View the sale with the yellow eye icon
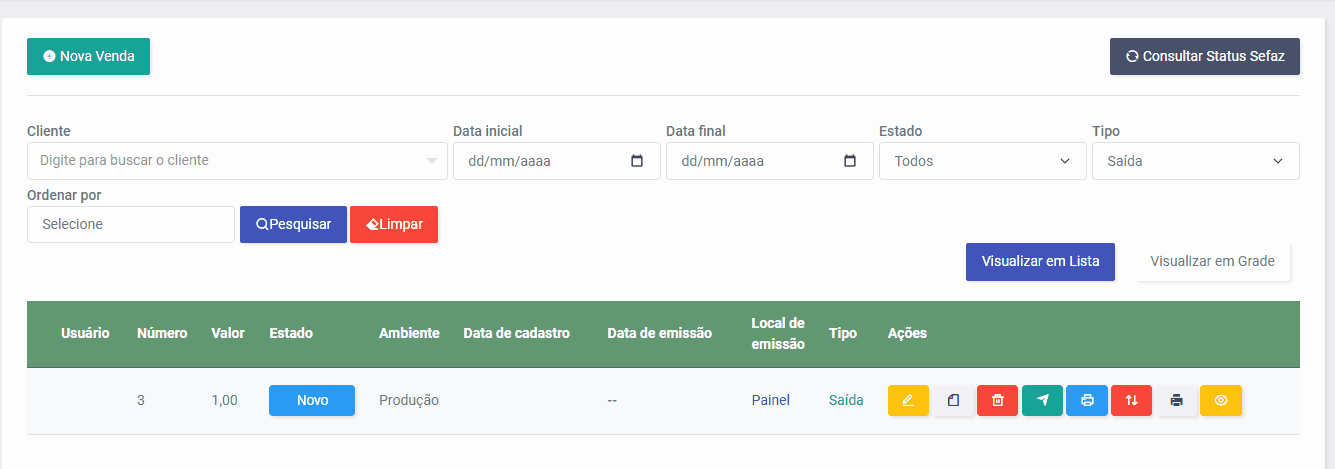This screenshot has width=1335, height=469. (1221, 400)
